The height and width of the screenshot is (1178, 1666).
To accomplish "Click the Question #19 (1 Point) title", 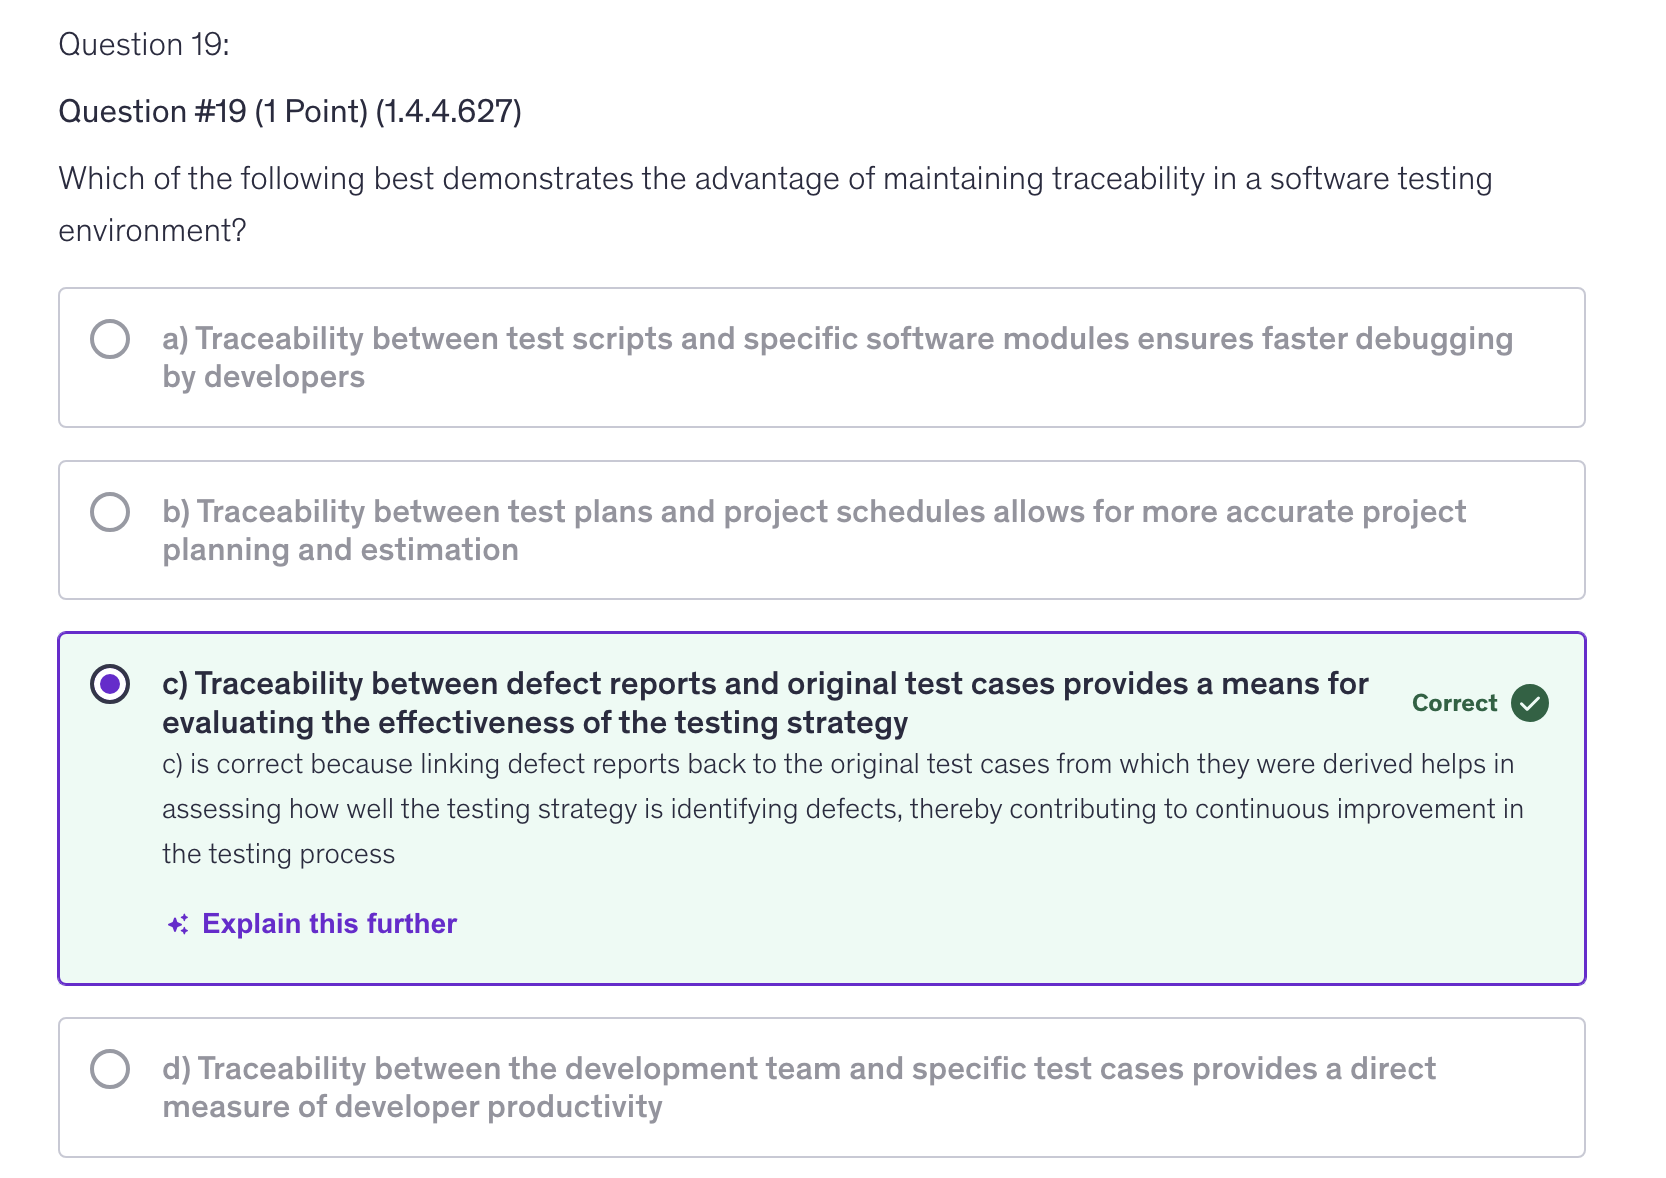I will pos(291,111).
